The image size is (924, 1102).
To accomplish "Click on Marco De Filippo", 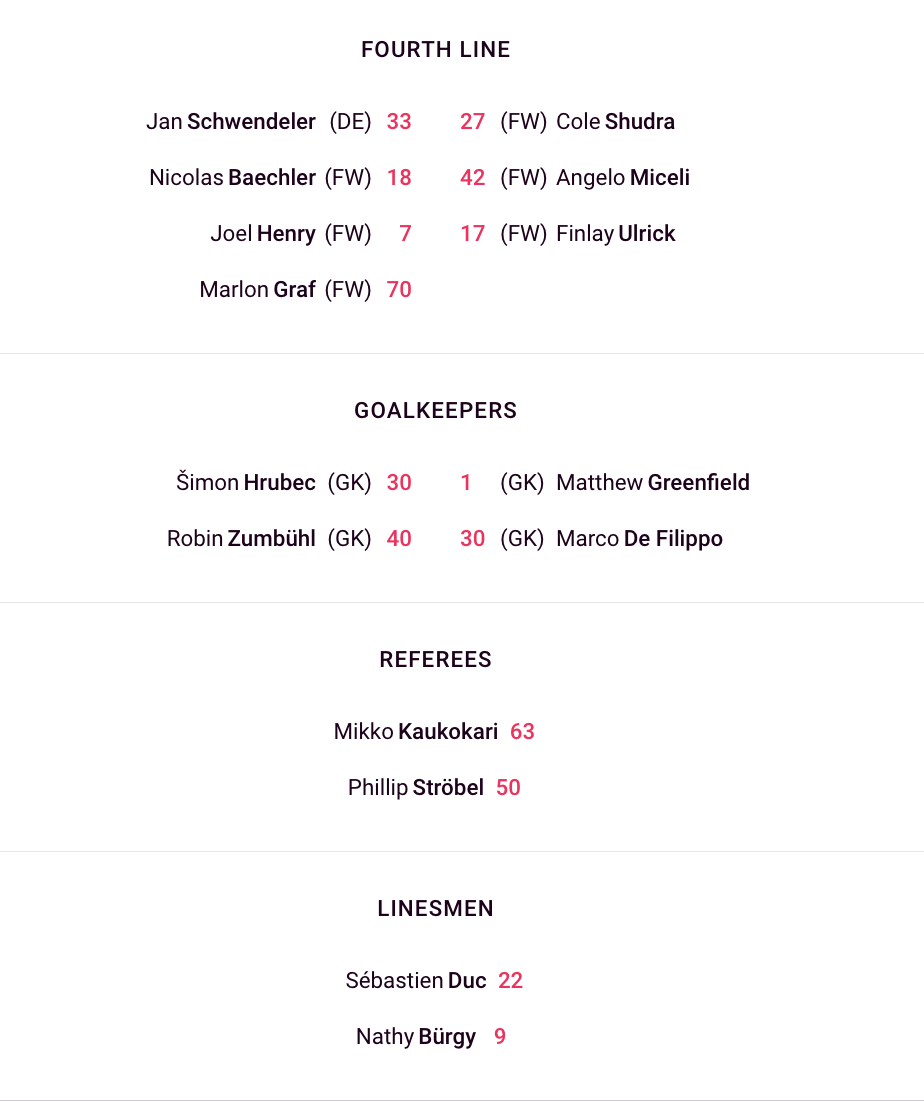I will (639, 539).
